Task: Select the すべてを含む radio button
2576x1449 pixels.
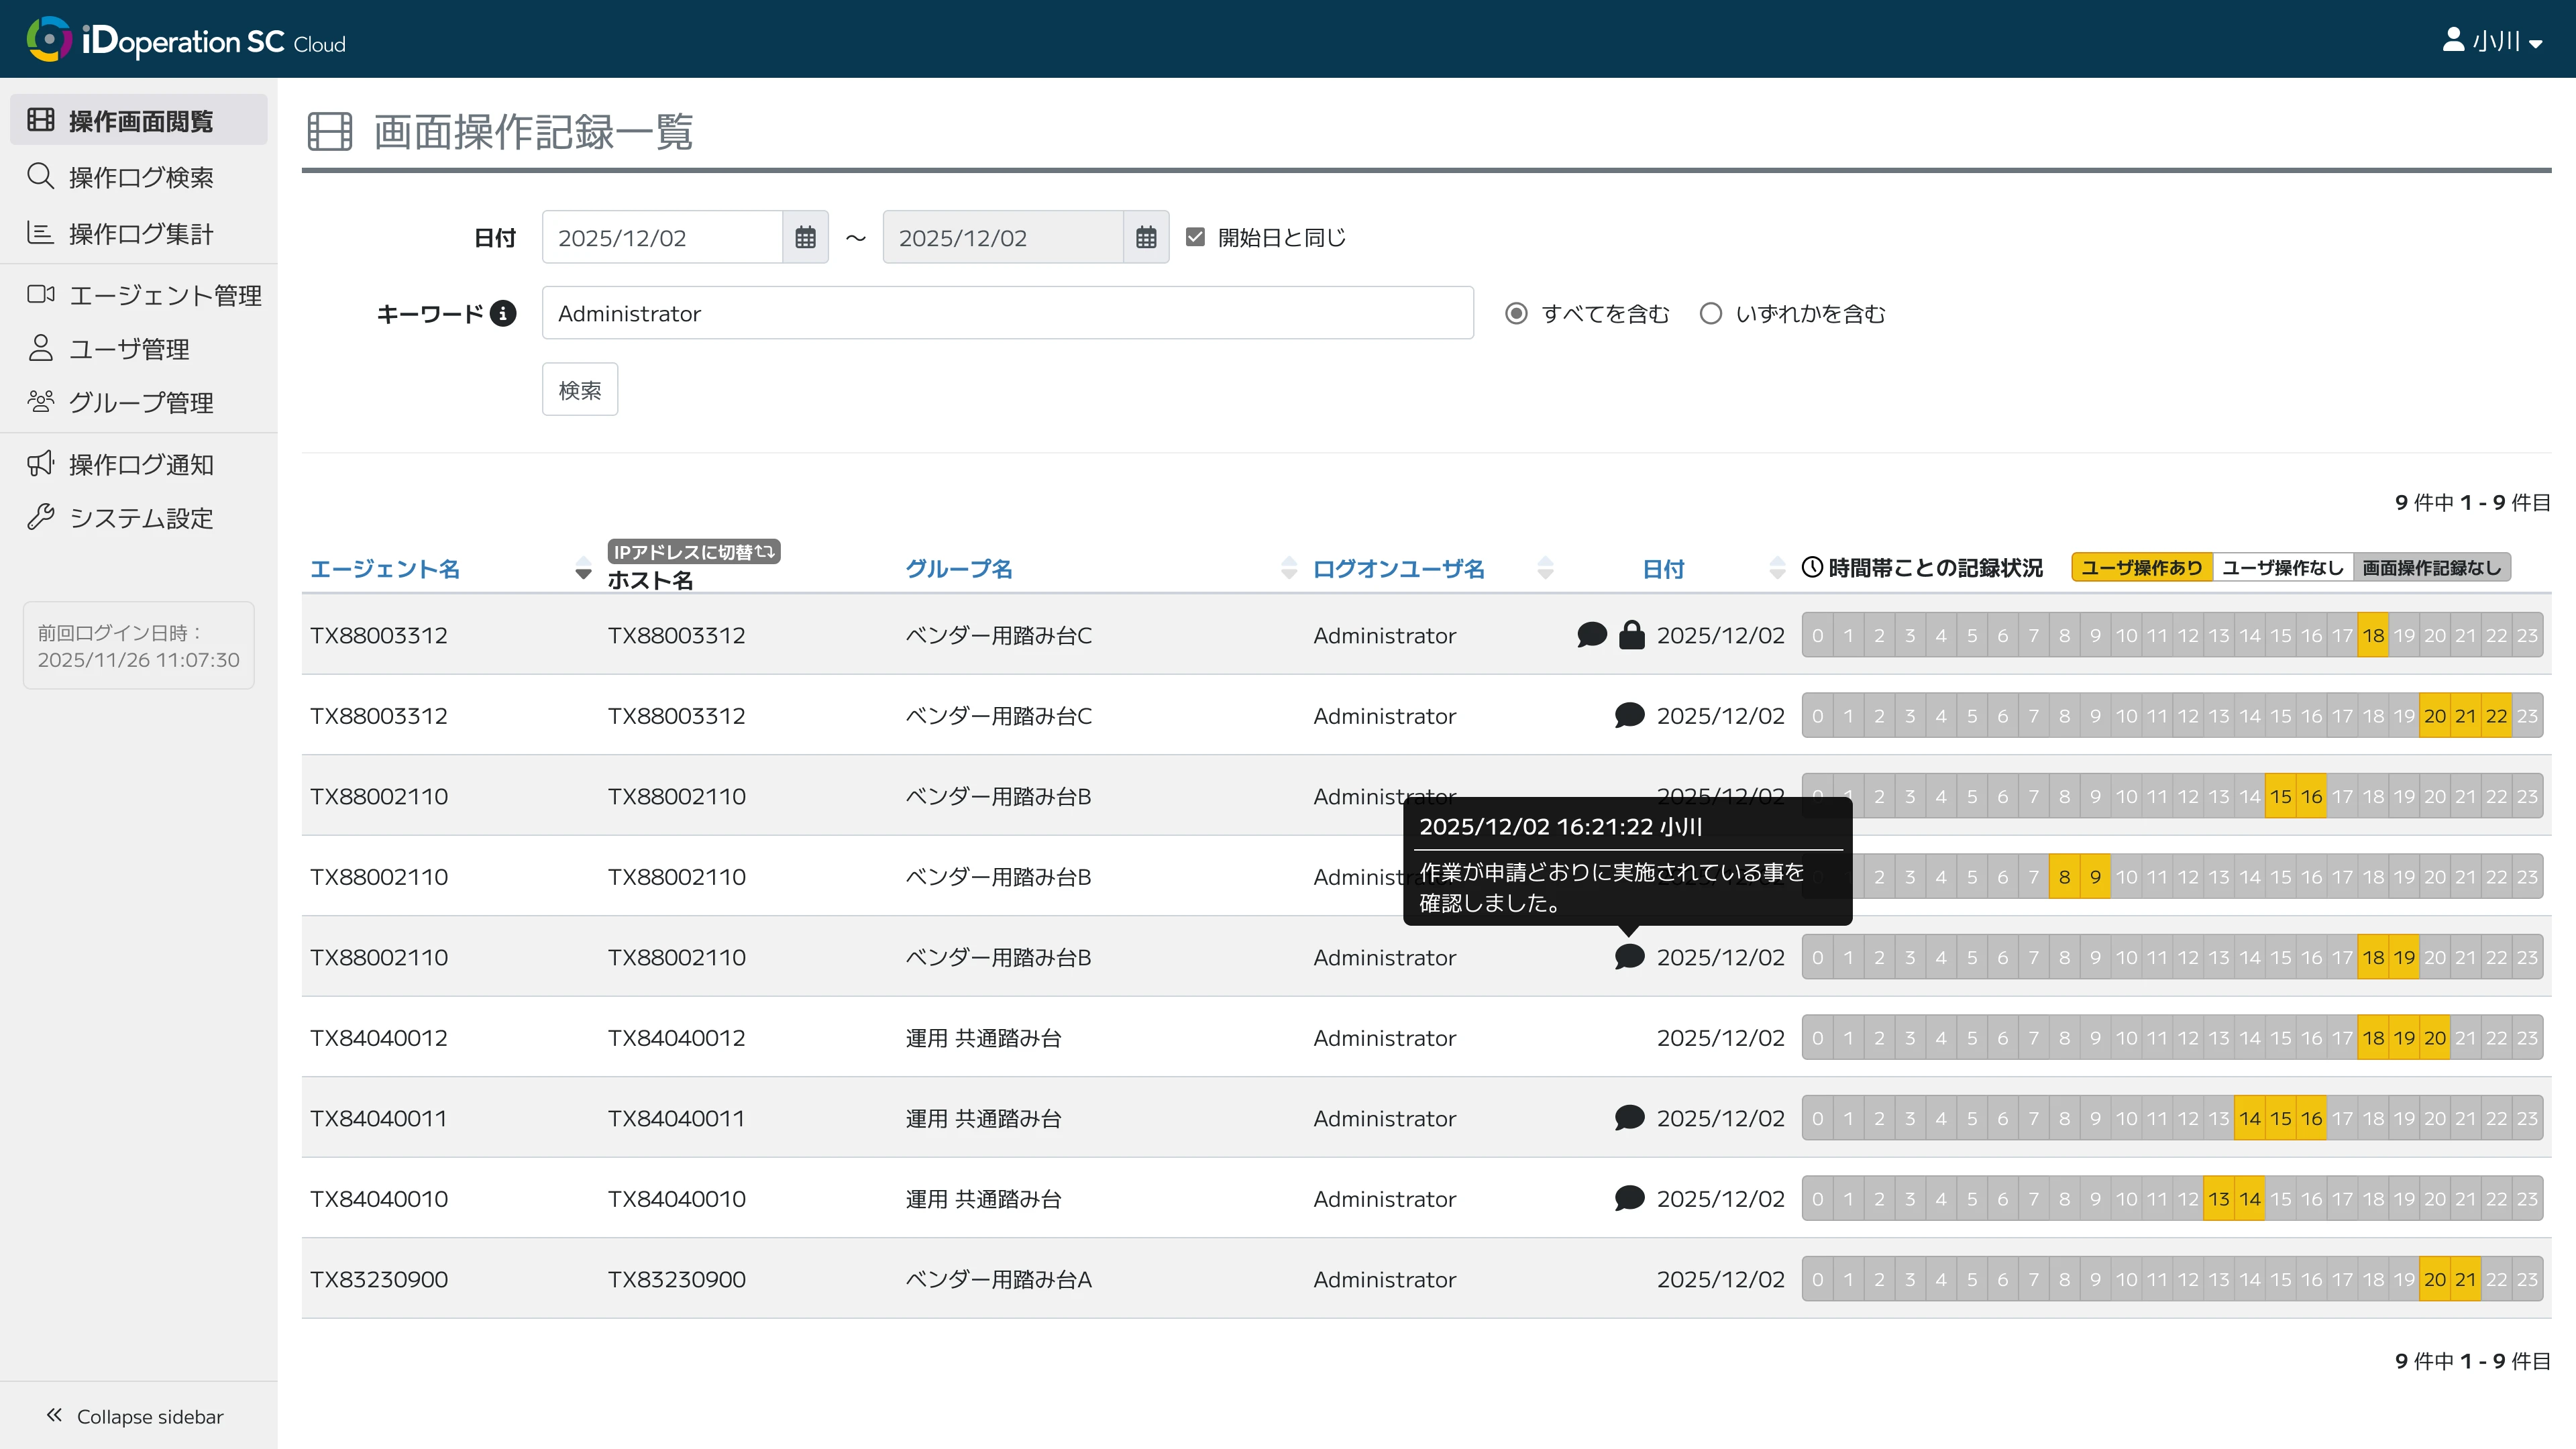Action: coord(1516,313)
